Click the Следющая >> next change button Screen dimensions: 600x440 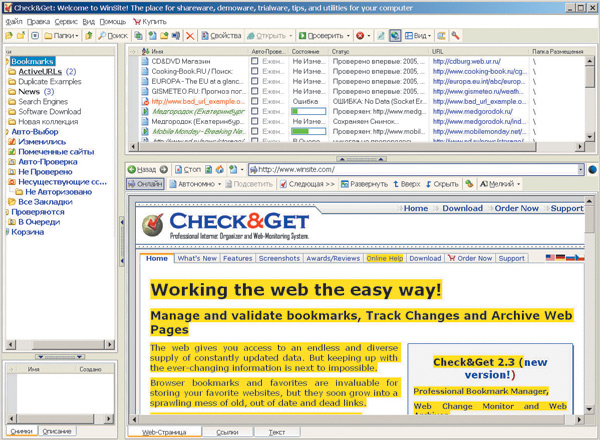coord(307,184)
